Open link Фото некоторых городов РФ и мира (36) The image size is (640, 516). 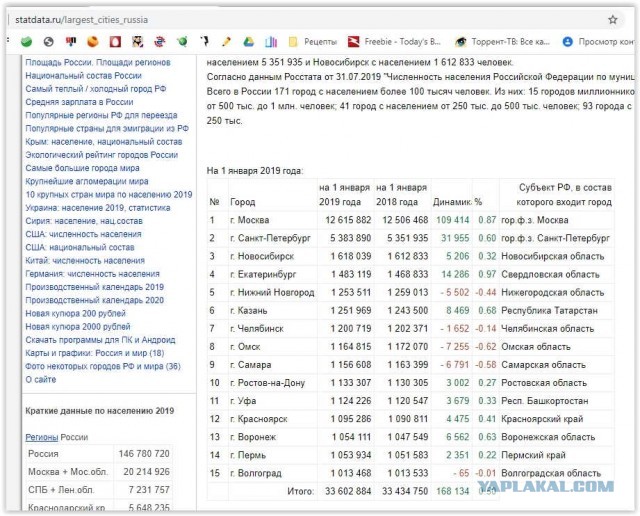click(103, 366)
